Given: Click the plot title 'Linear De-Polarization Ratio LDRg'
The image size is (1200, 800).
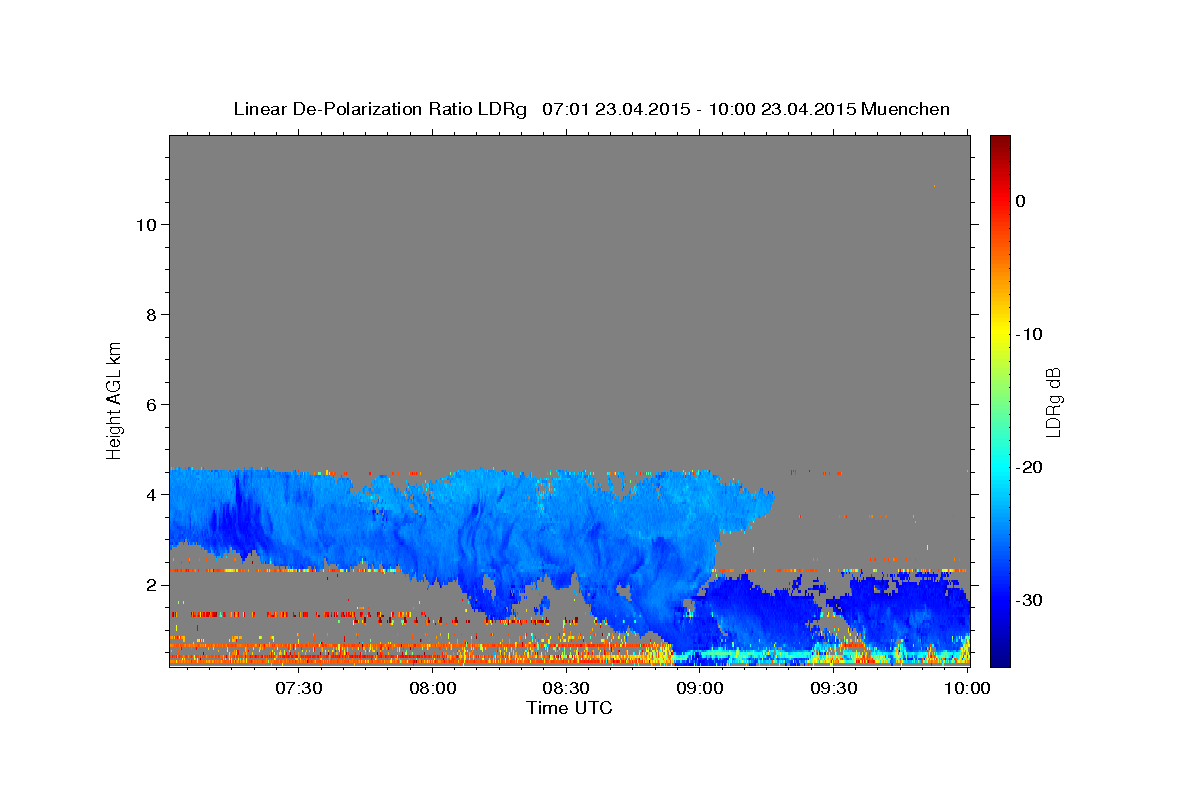Looking at the screenshot, I should (380, 109).
